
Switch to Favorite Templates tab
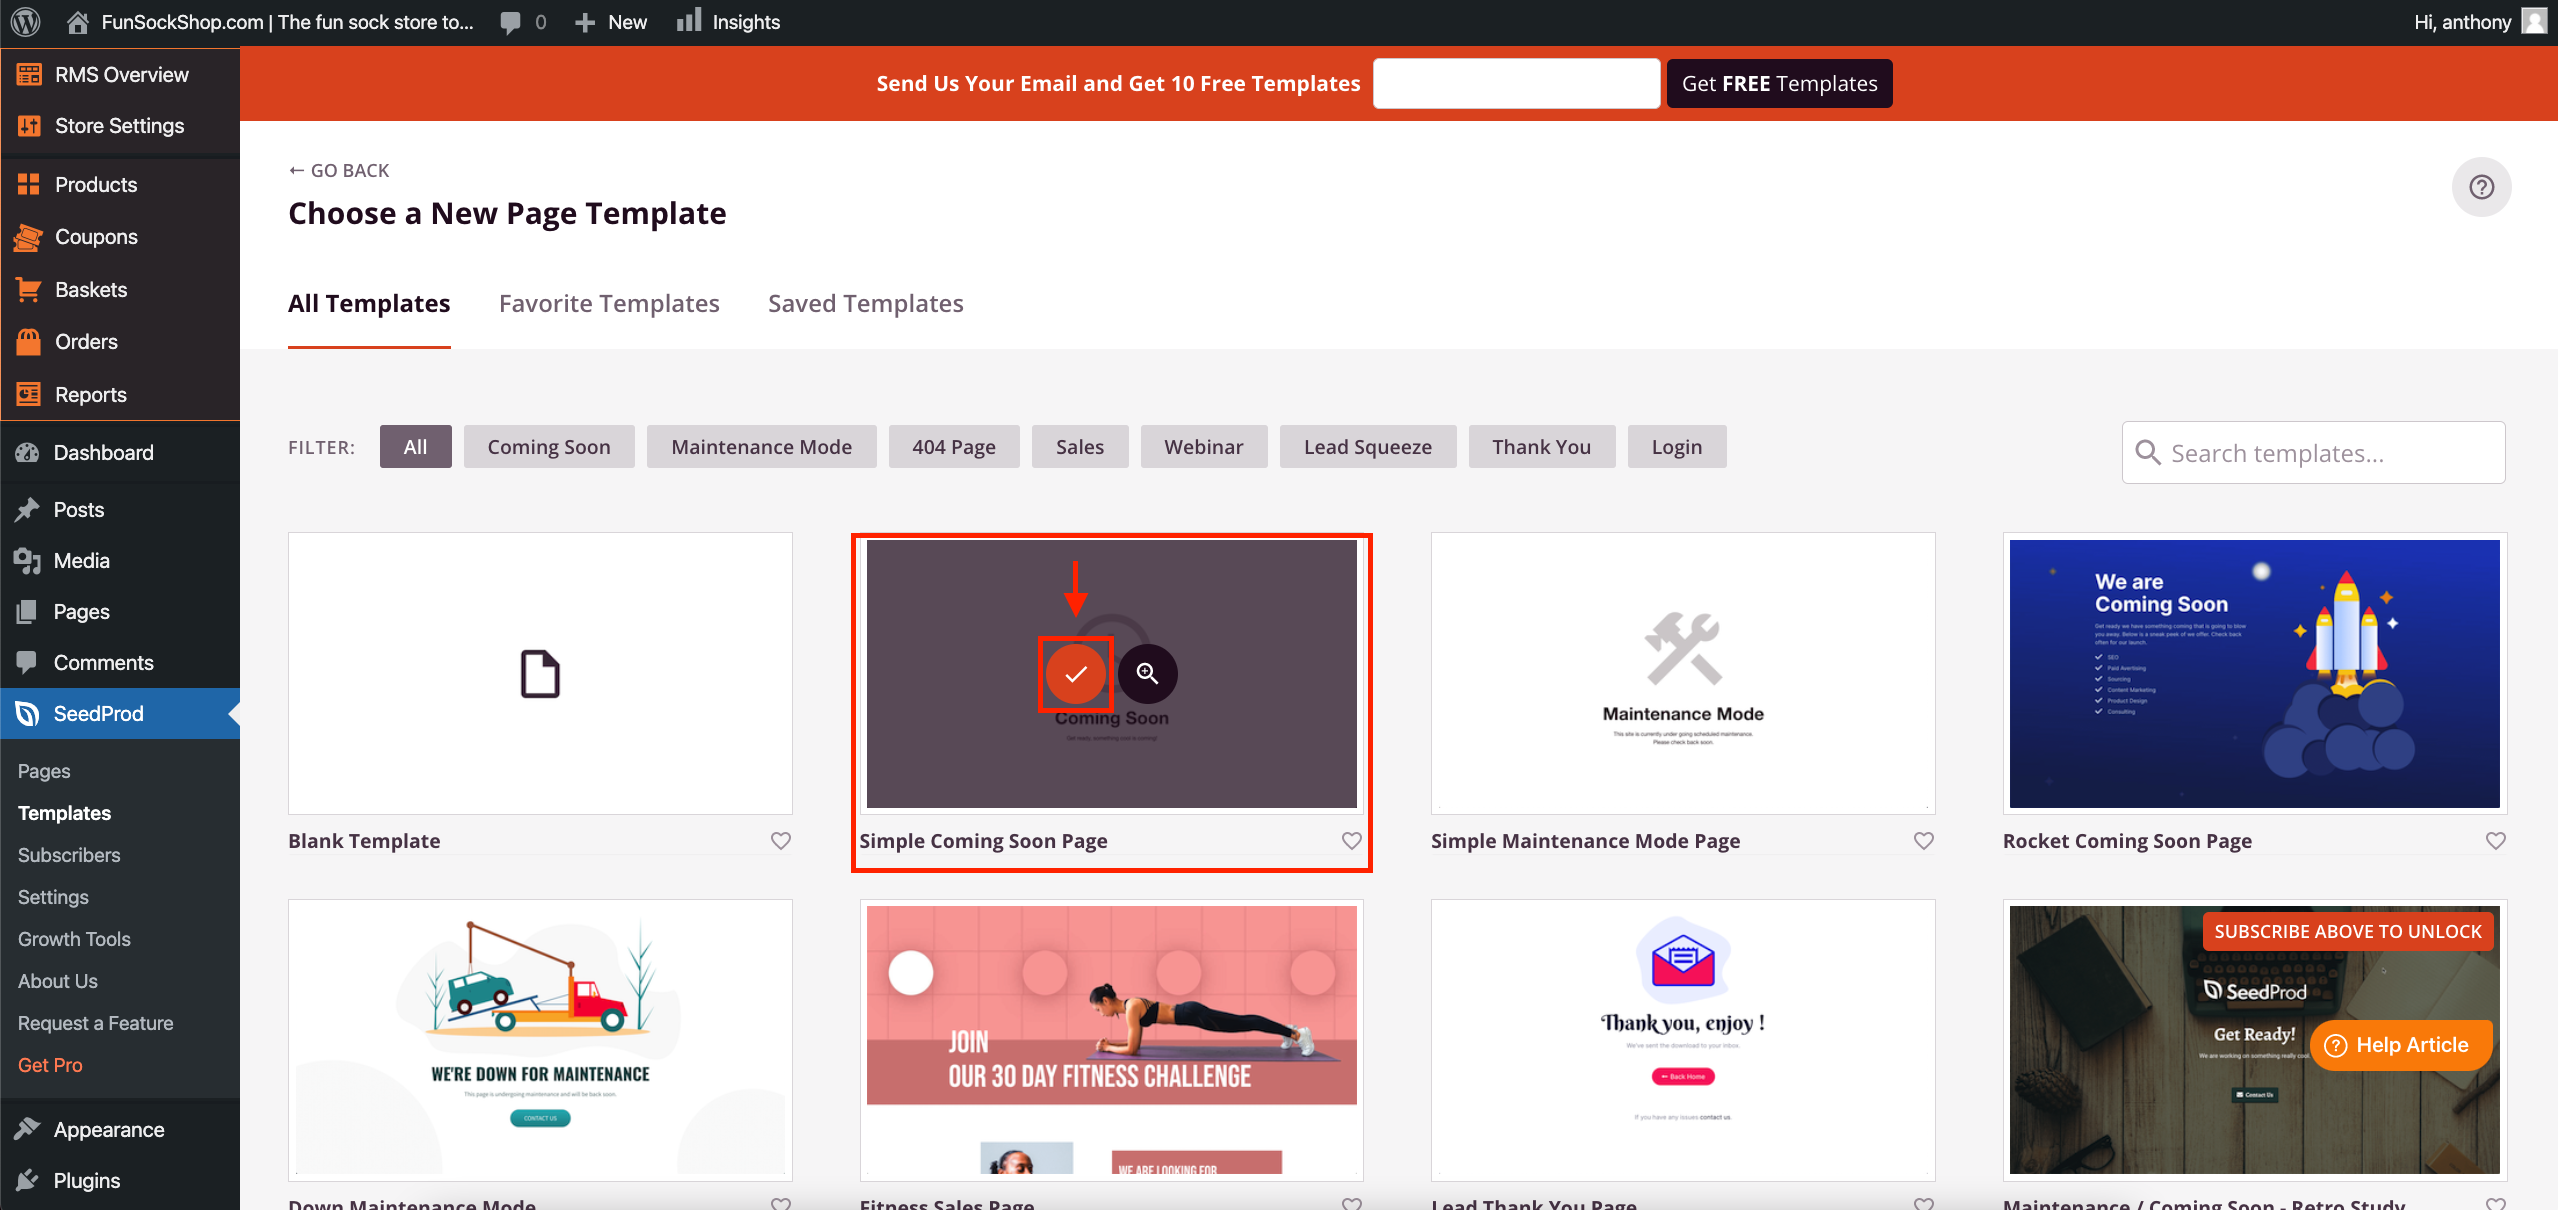pyautogui.click(x=609, y=303)
